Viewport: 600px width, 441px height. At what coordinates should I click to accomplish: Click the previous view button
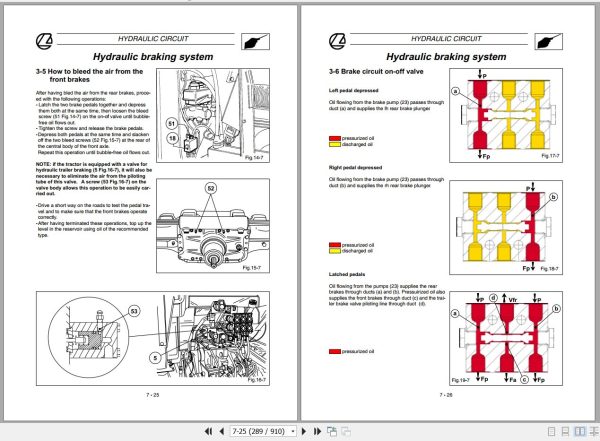point(332,431)
